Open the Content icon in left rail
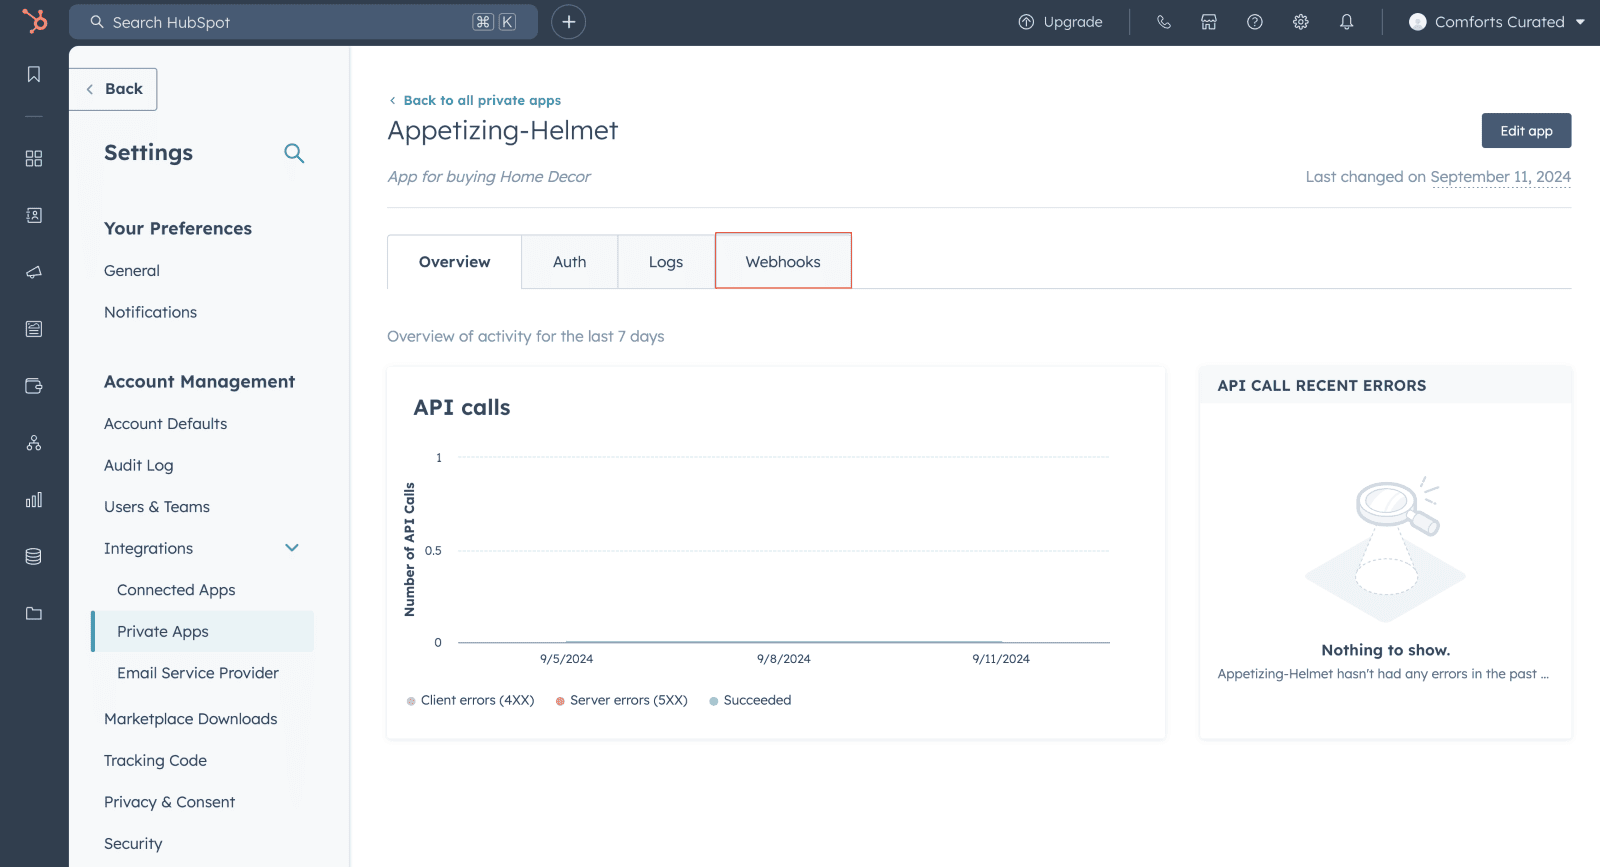This screenshot has height=867, width=1600. pos(34,329)
